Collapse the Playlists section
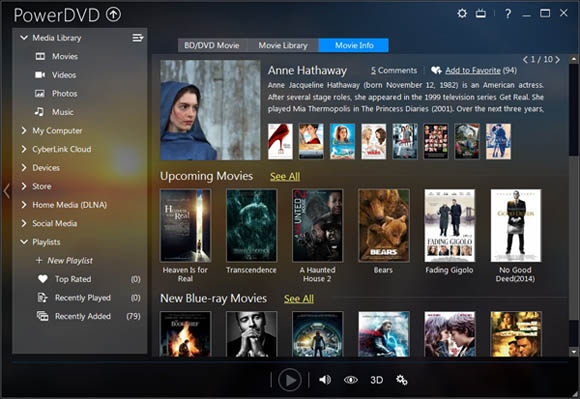This screenshot has width=580, height=399. tap(24, 242)
